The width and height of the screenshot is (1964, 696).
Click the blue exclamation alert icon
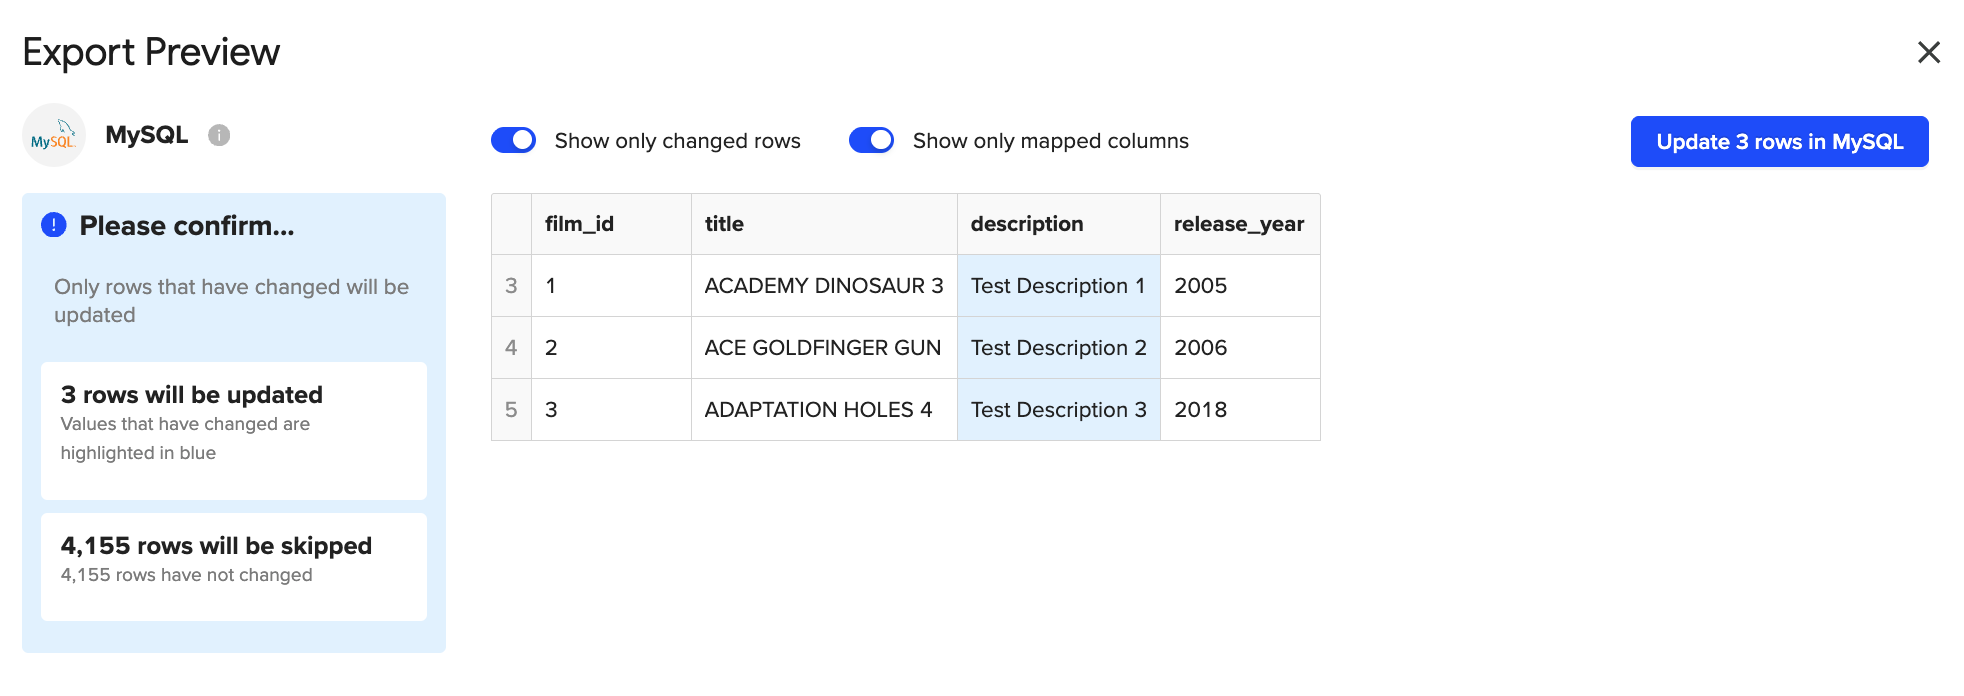point(54,225)
